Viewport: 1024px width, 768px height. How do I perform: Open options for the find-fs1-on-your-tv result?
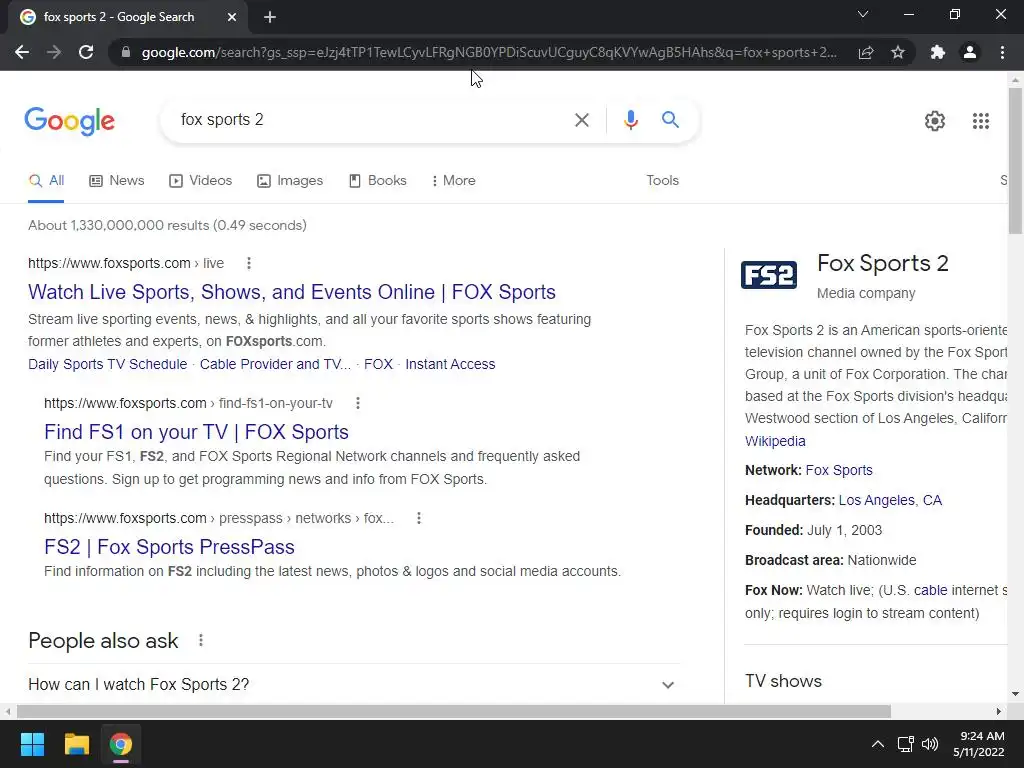(x=358, y=404)
